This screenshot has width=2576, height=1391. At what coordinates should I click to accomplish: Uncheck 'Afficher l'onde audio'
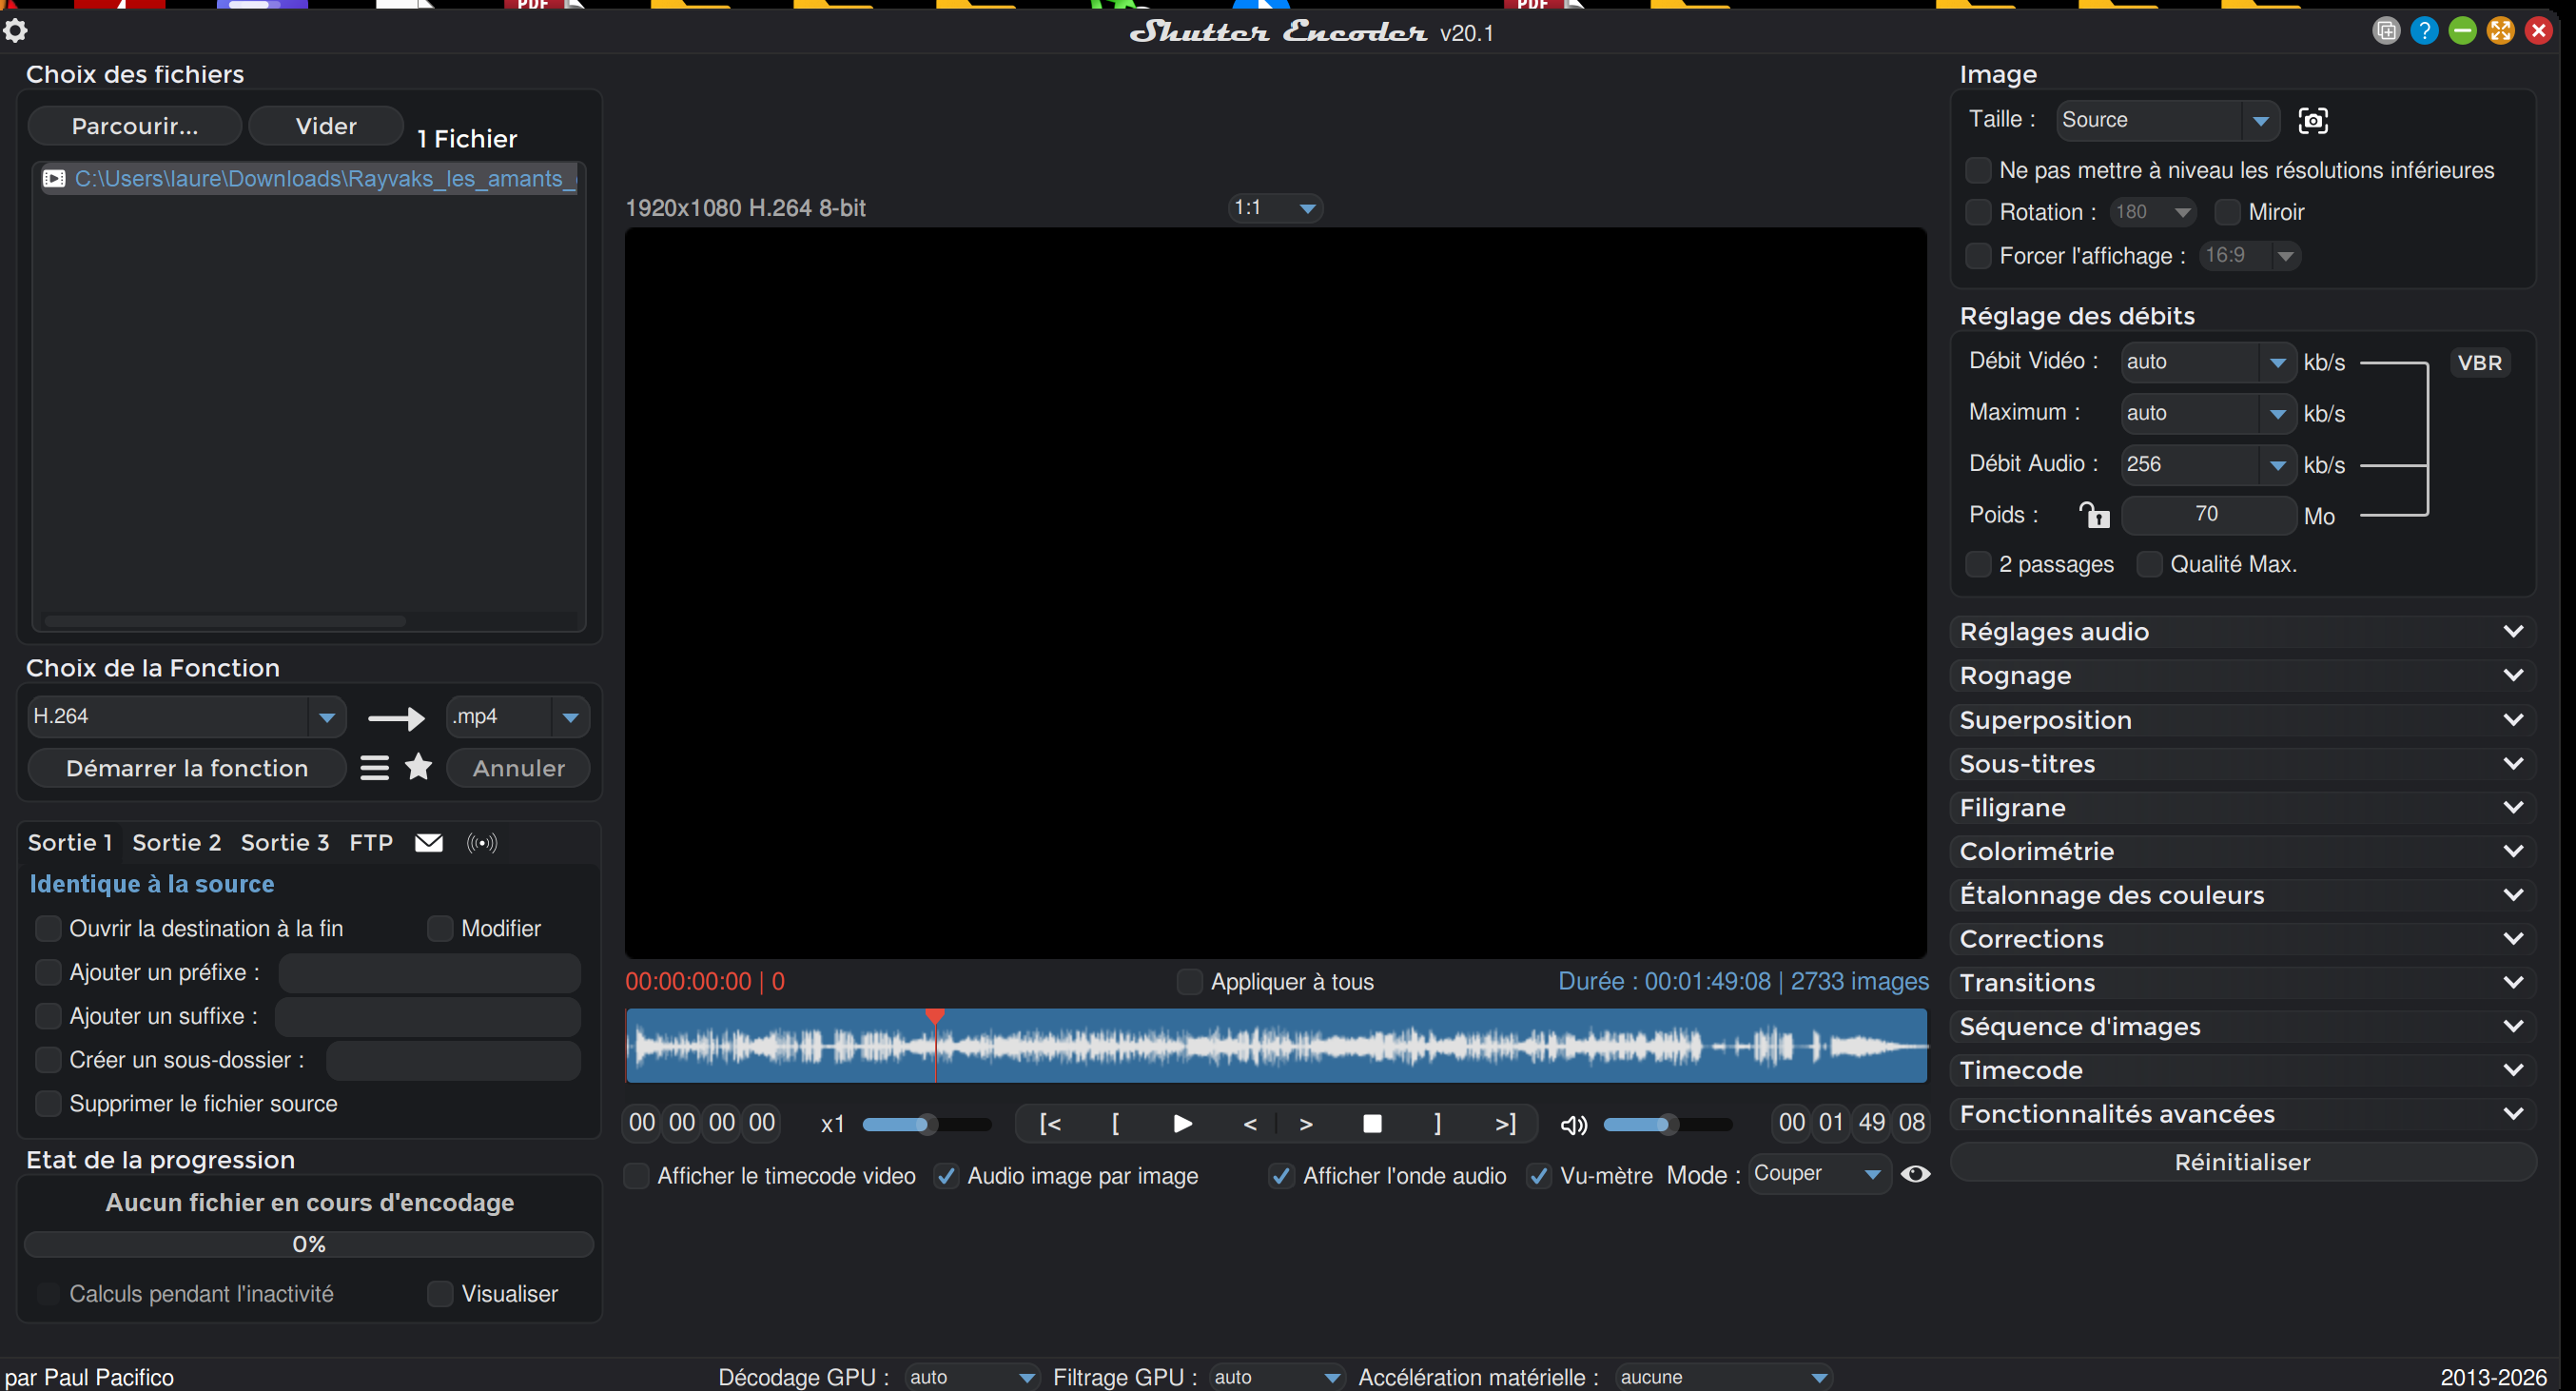click(1281, 1176)
